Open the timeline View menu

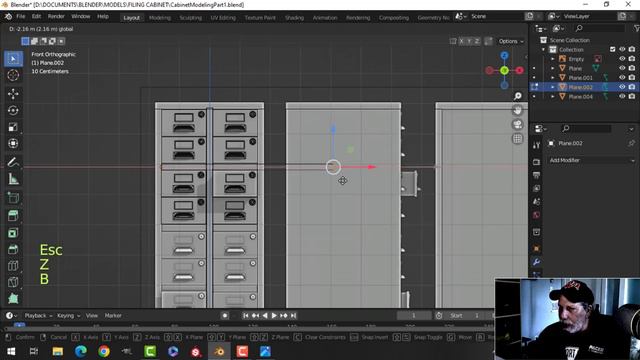[x=92, y=316]
